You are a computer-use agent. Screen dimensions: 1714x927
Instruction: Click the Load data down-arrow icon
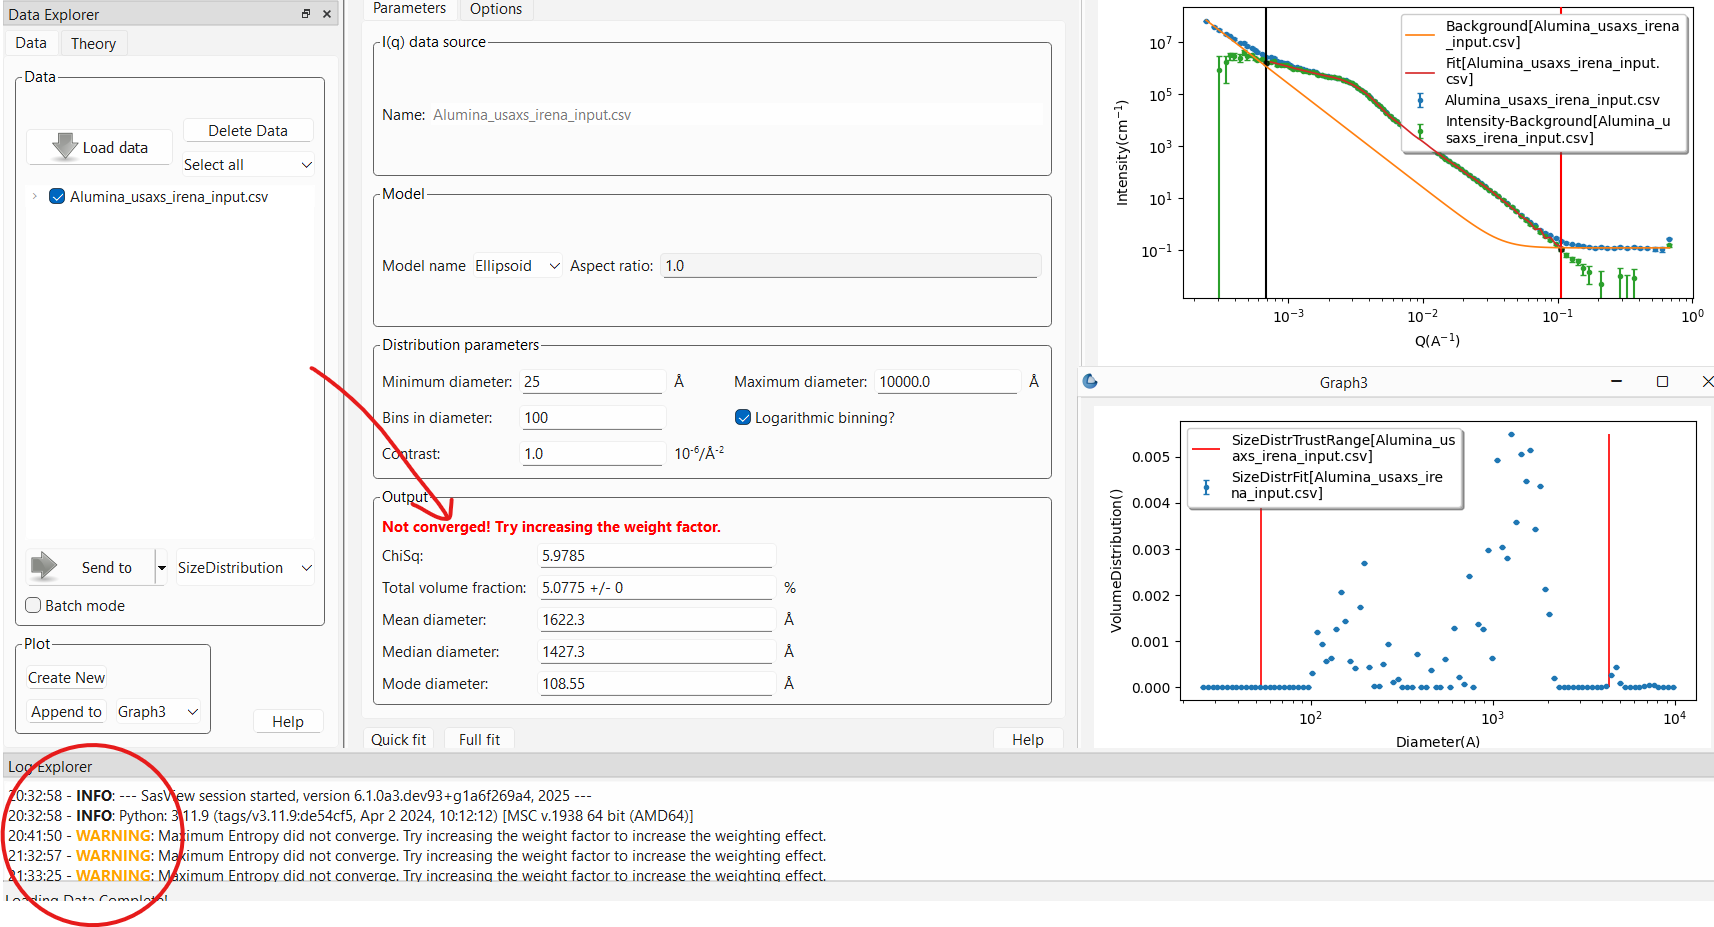[x=65, y=146]
